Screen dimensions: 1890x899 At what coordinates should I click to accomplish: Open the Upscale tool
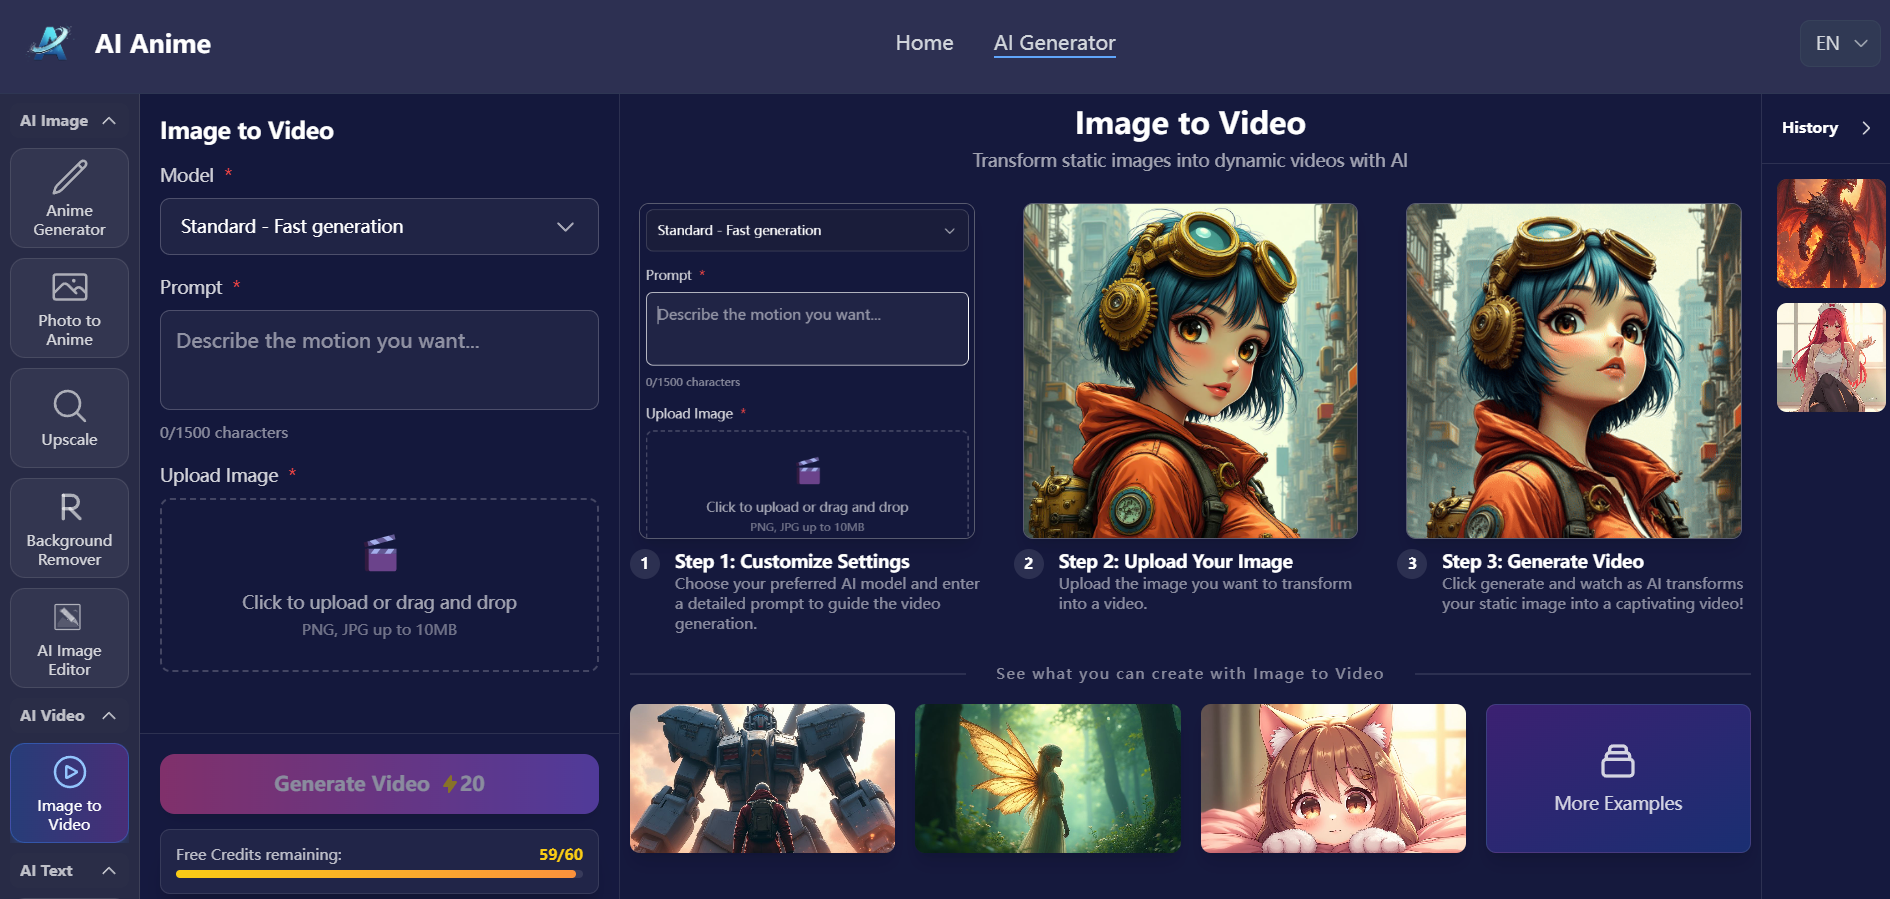click(x=69, y=418)
